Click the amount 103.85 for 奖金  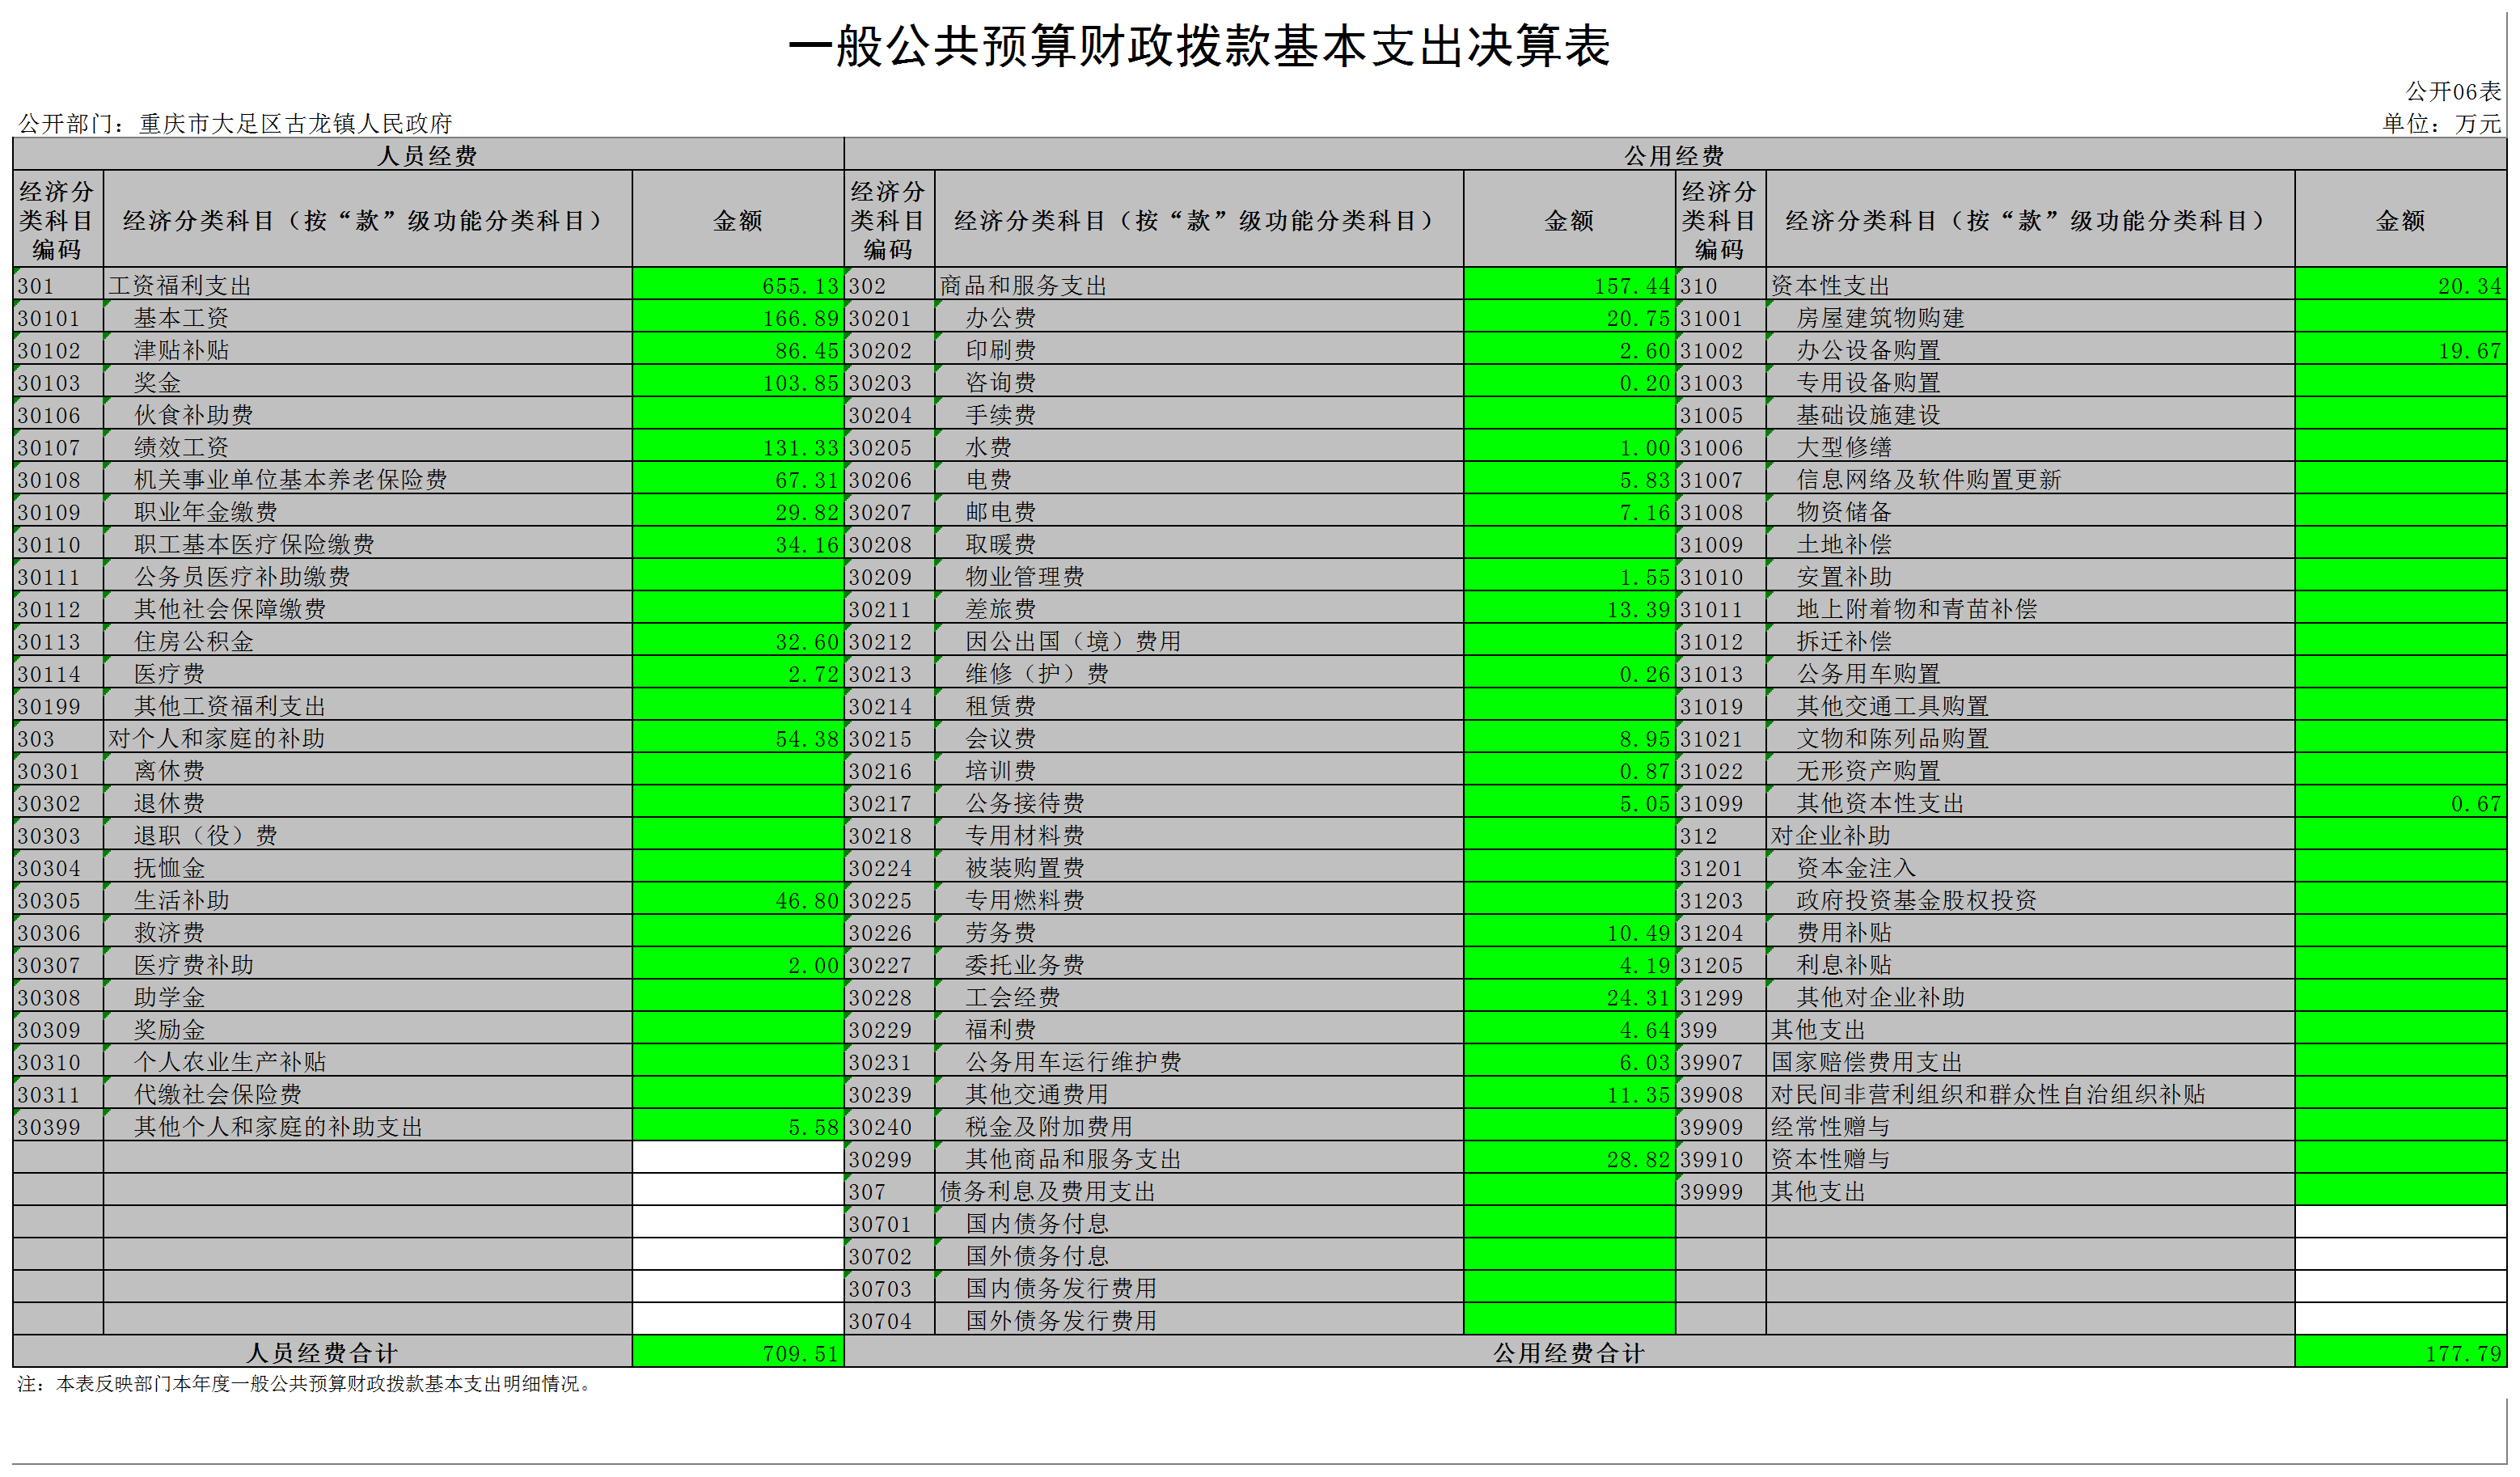(x=738, y=382)
